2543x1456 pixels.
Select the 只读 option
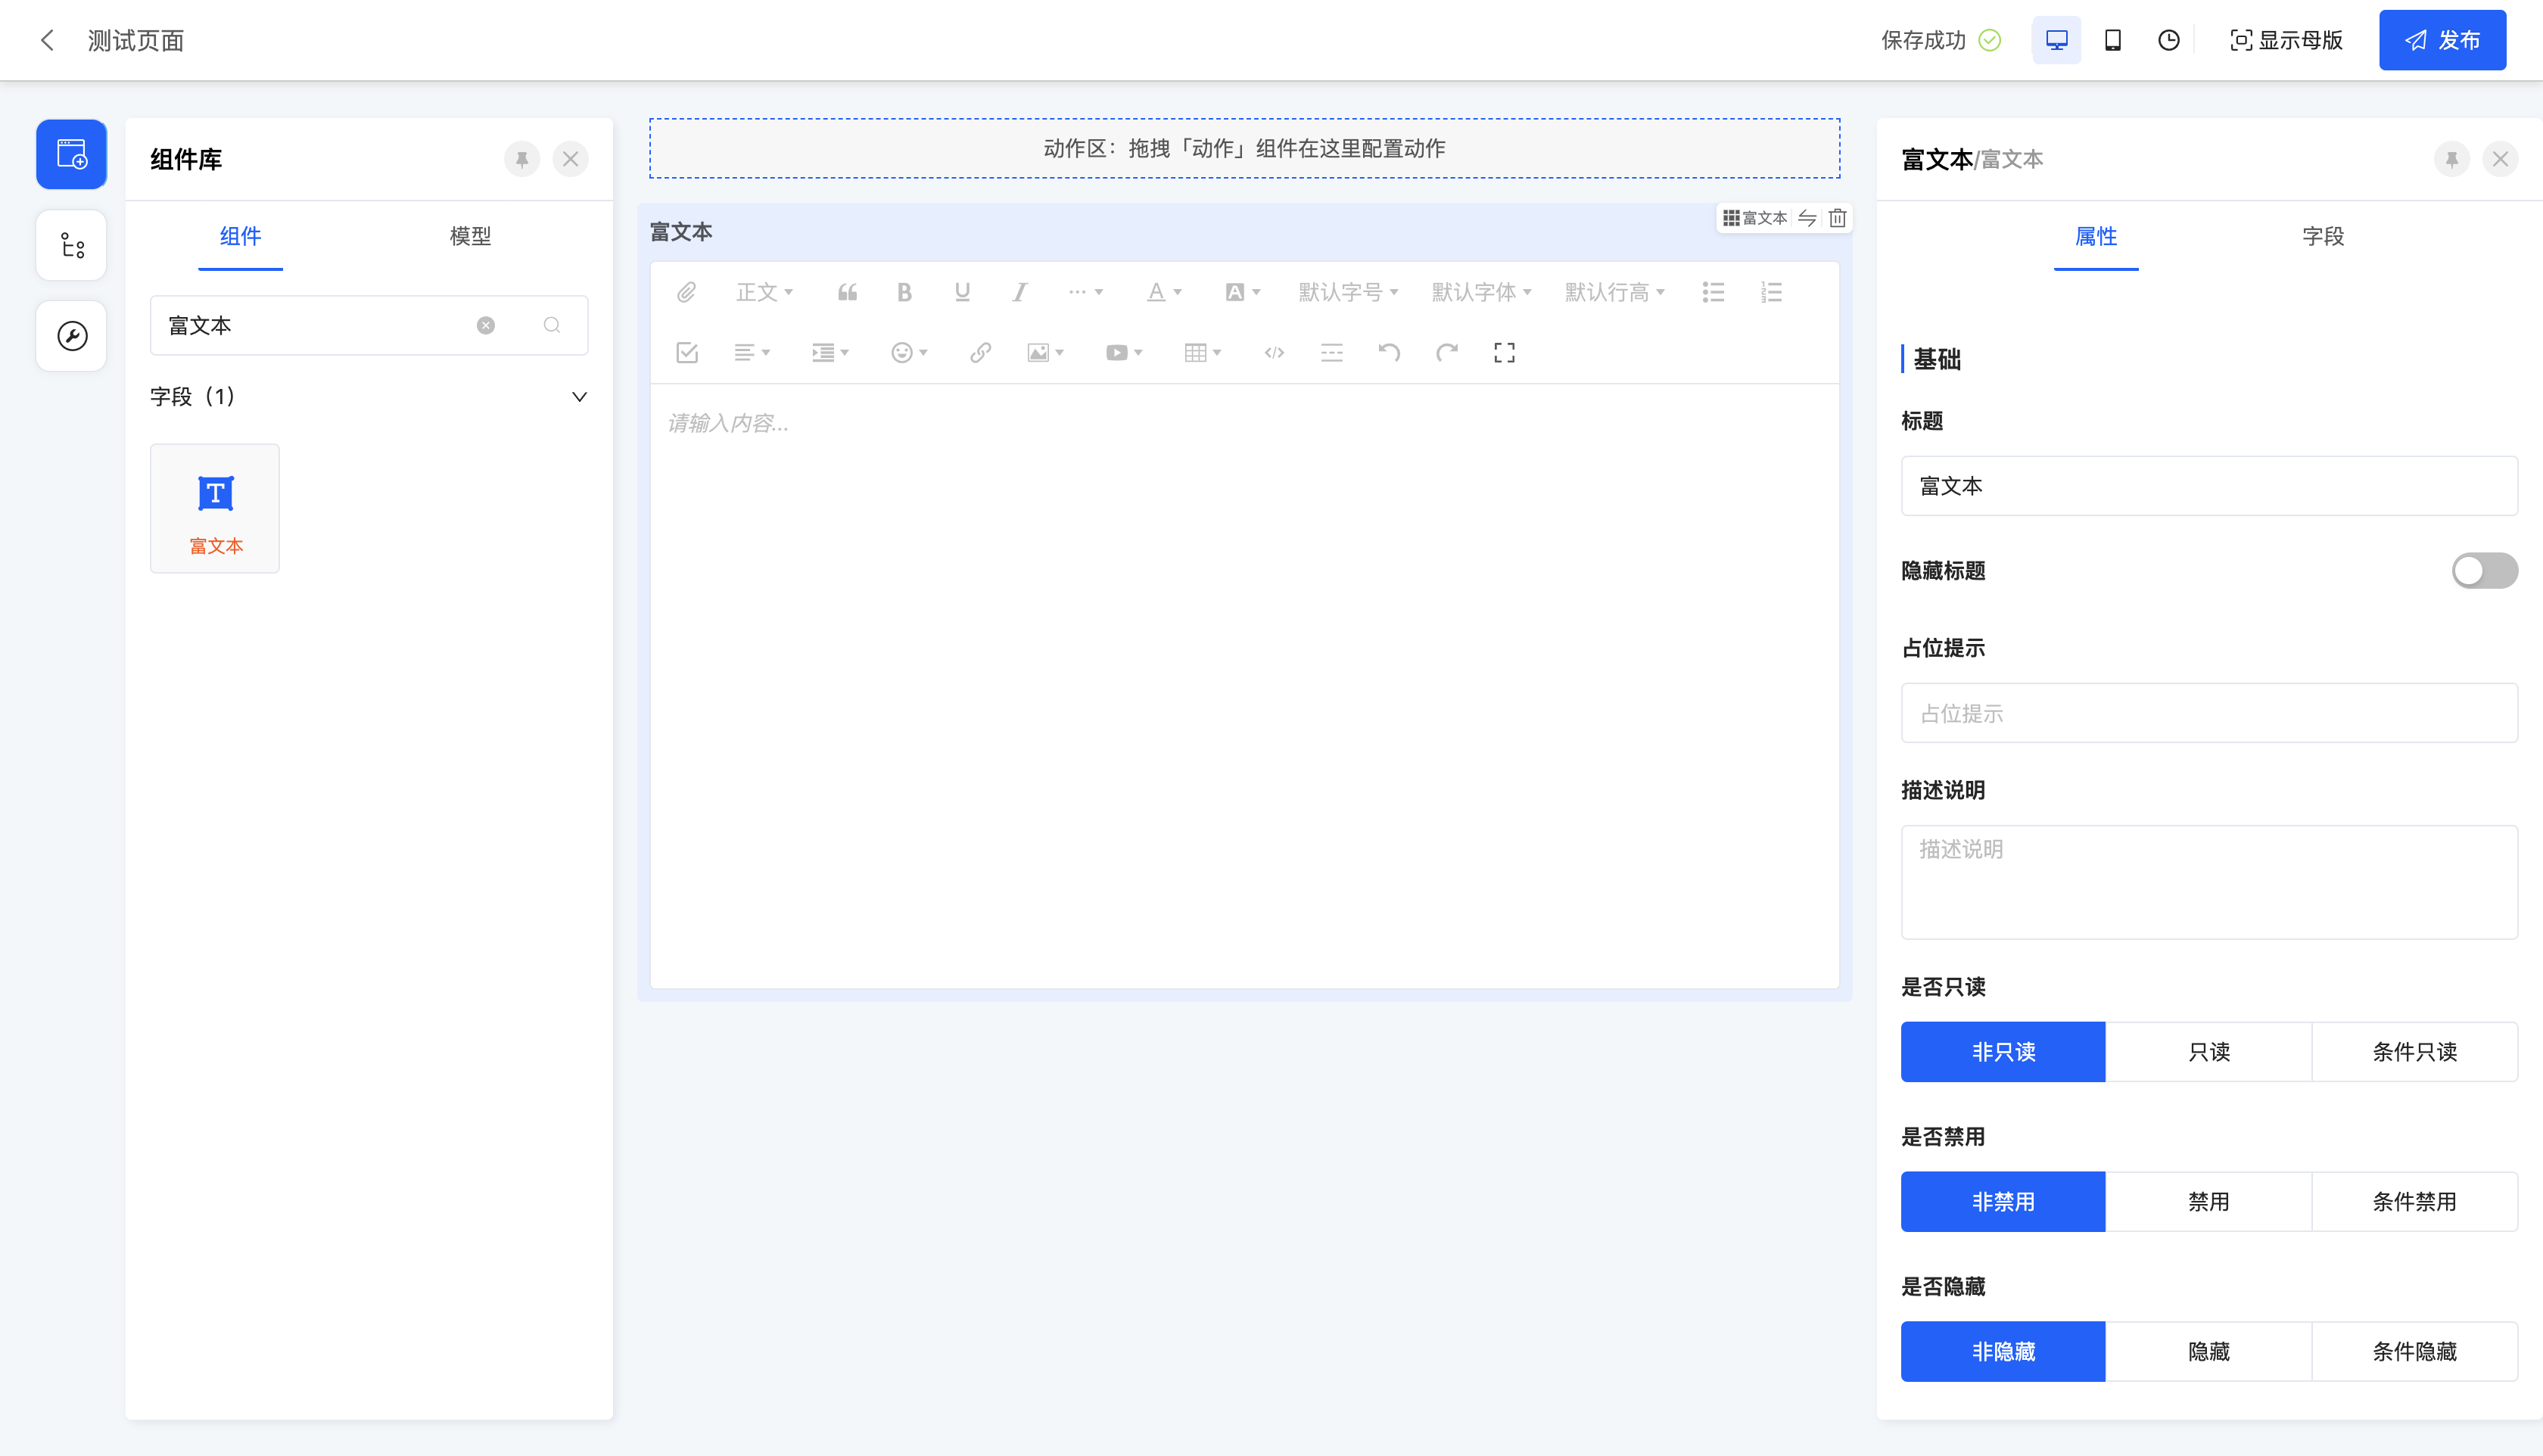point(2208,1052)
